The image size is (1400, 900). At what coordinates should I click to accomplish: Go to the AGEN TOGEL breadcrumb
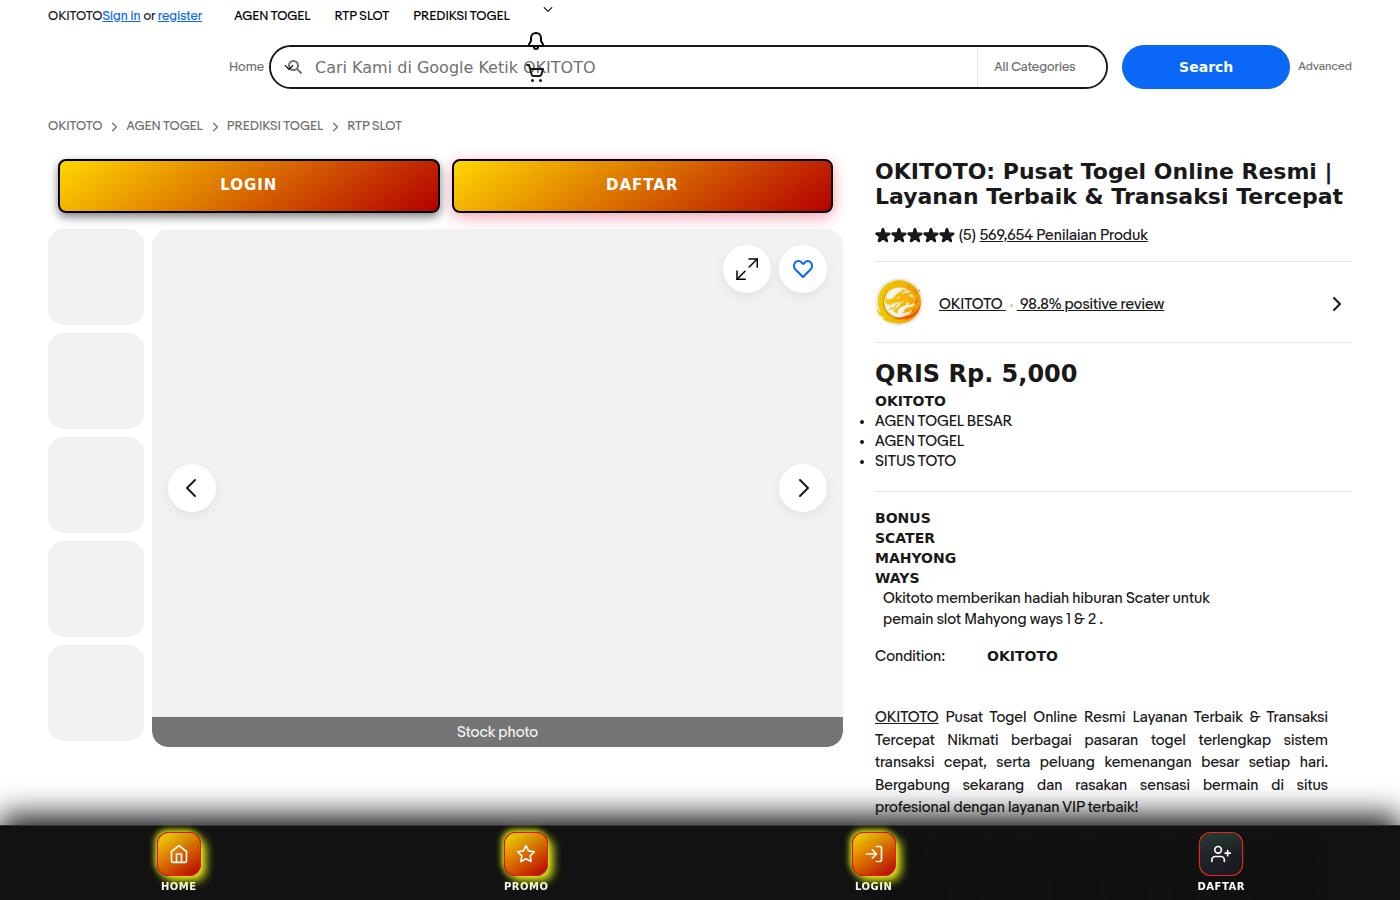click(x=164, y=126)
